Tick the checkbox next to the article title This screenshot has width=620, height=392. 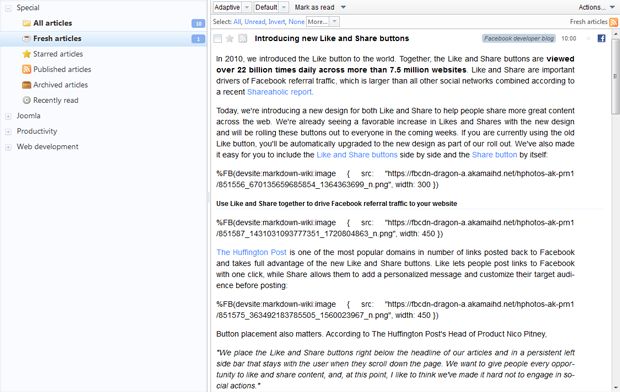[217, 38]
